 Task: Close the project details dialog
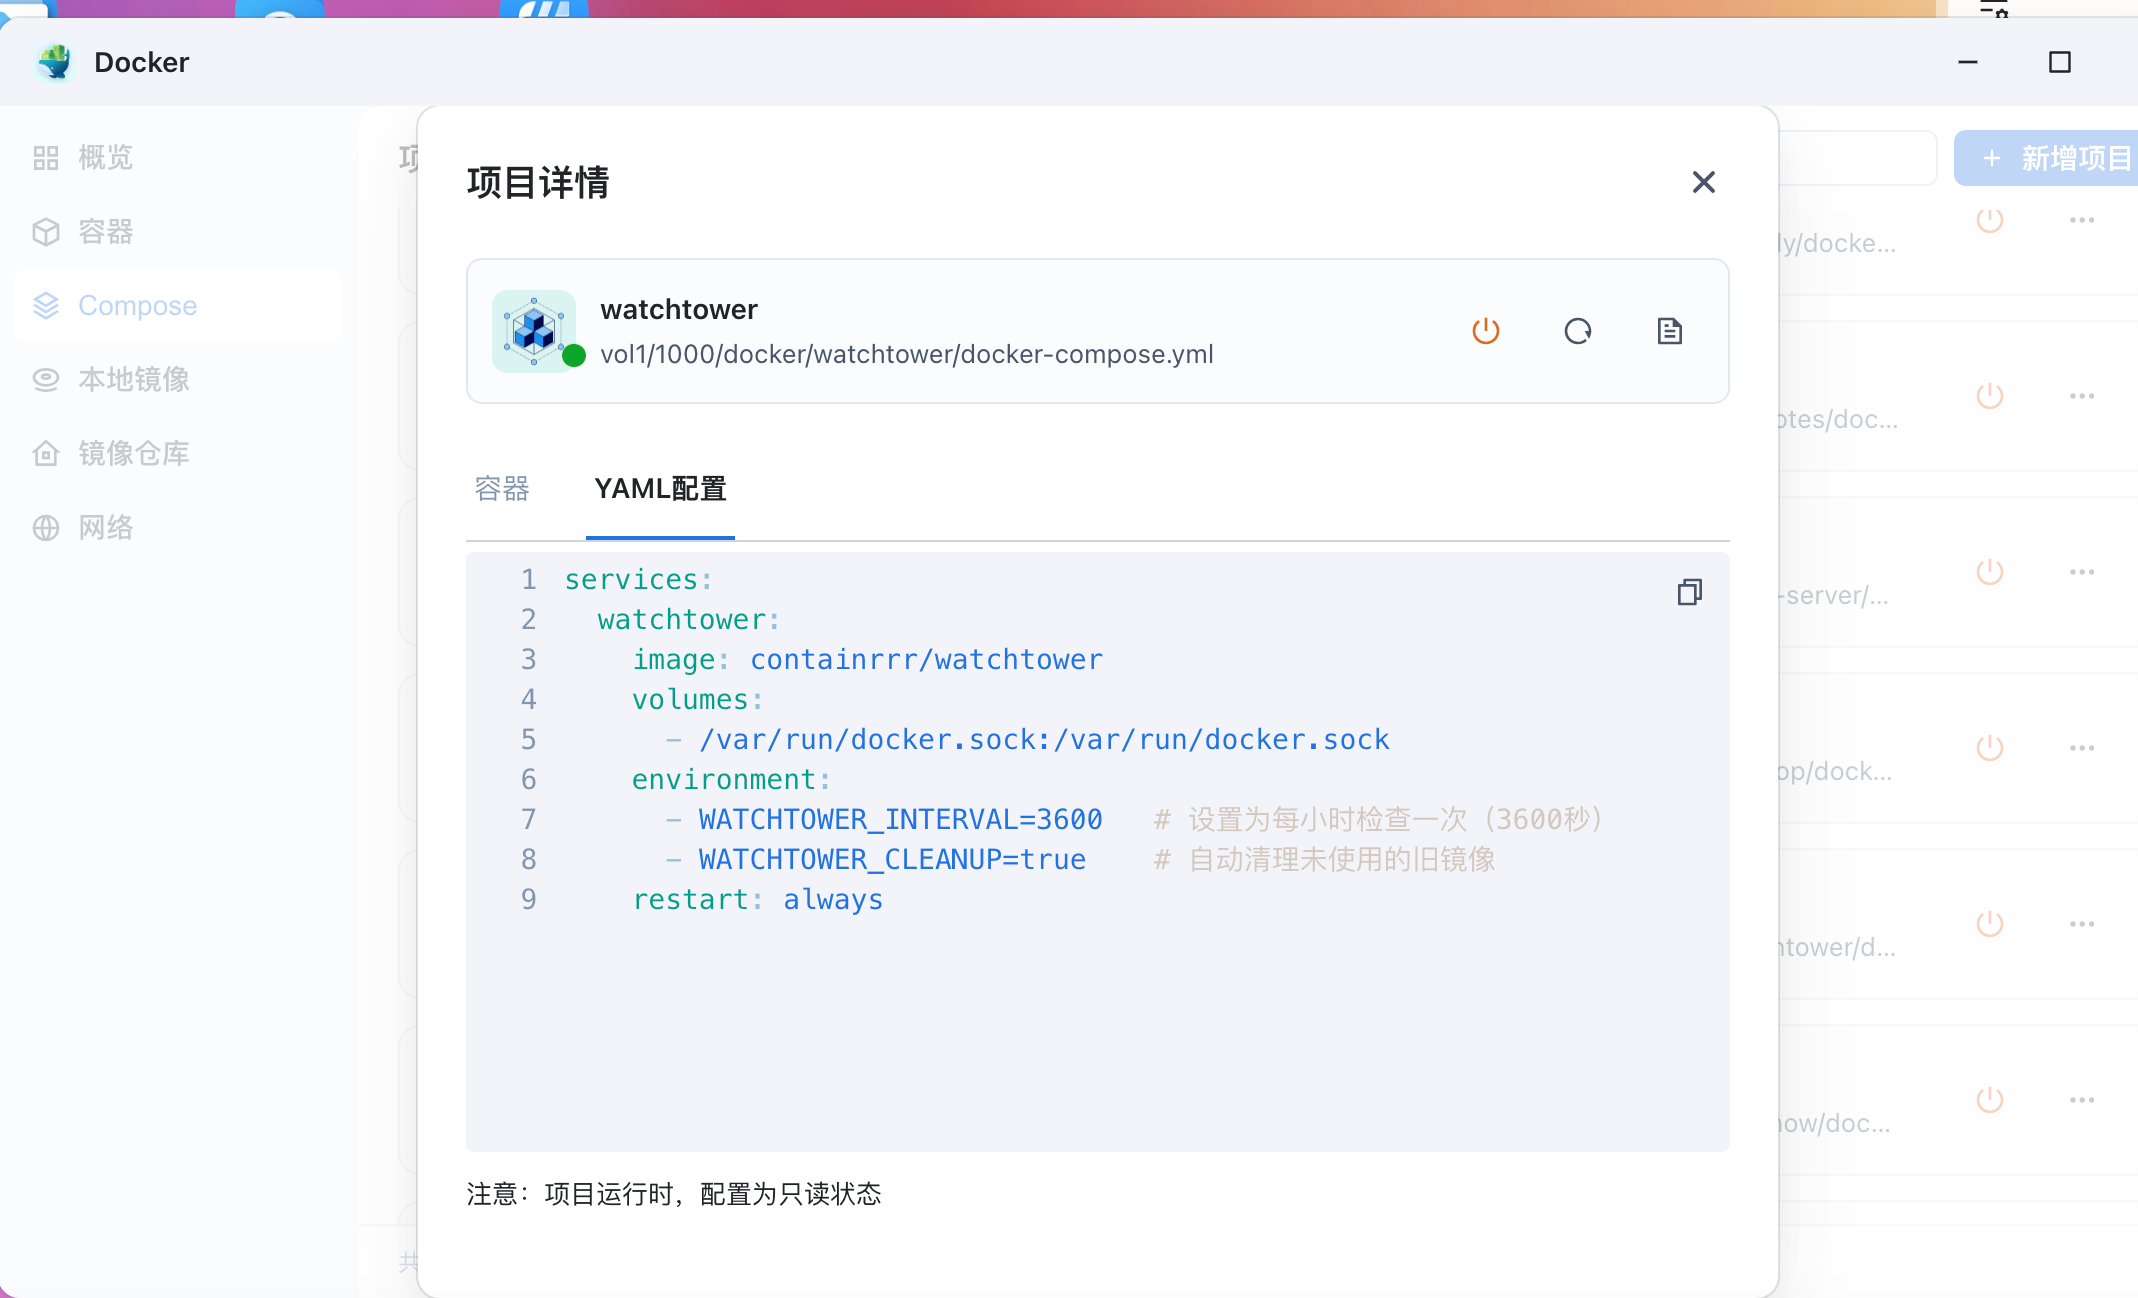(1703, 182)
